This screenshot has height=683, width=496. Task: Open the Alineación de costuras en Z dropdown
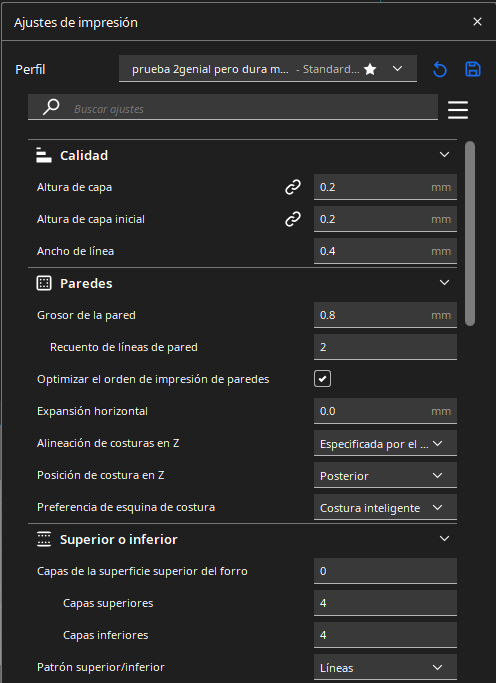pyautogui.click(x=385, y=443)
